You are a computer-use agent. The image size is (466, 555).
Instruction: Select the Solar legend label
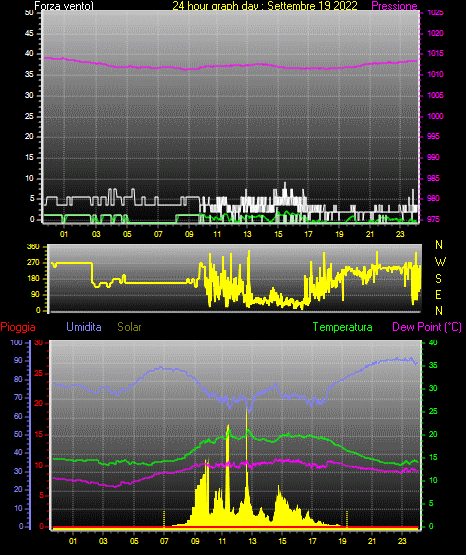coord(129,327)
